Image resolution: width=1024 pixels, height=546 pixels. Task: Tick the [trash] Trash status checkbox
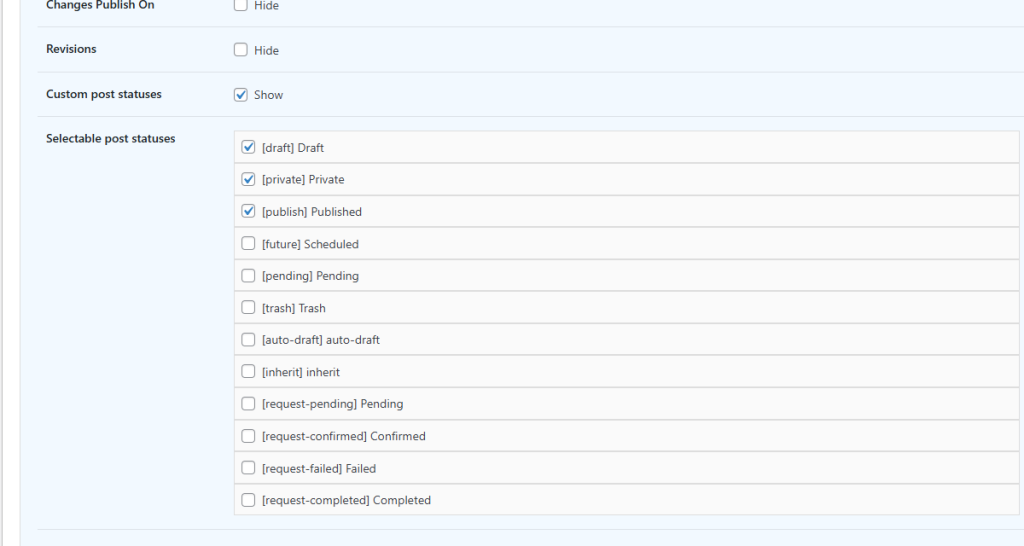pyautogui.click(x=249, y=307)
